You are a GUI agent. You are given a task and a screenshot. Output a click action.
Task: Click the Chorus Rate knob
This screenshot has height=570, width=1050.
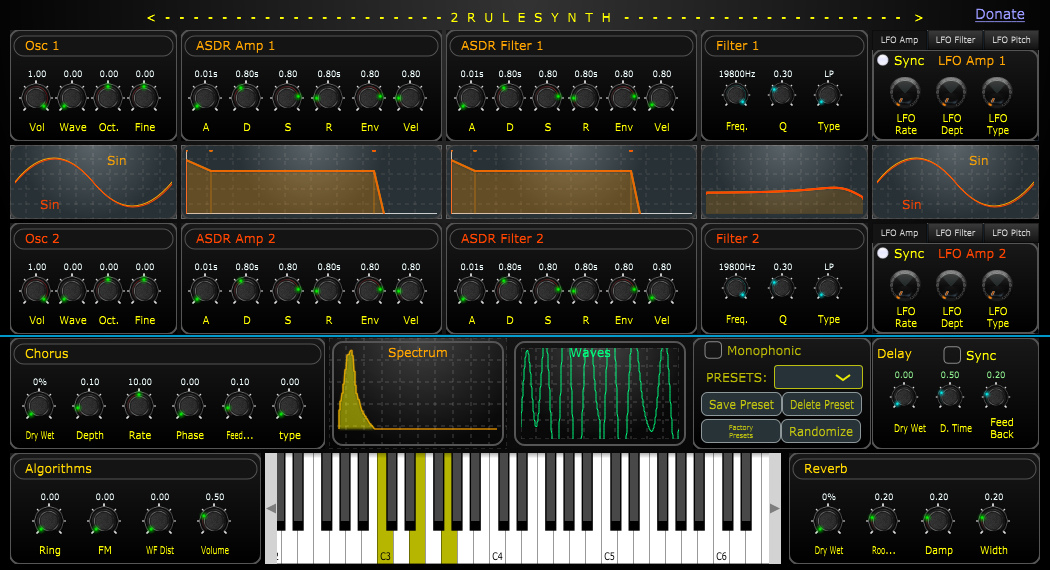(x=139, y=405)
